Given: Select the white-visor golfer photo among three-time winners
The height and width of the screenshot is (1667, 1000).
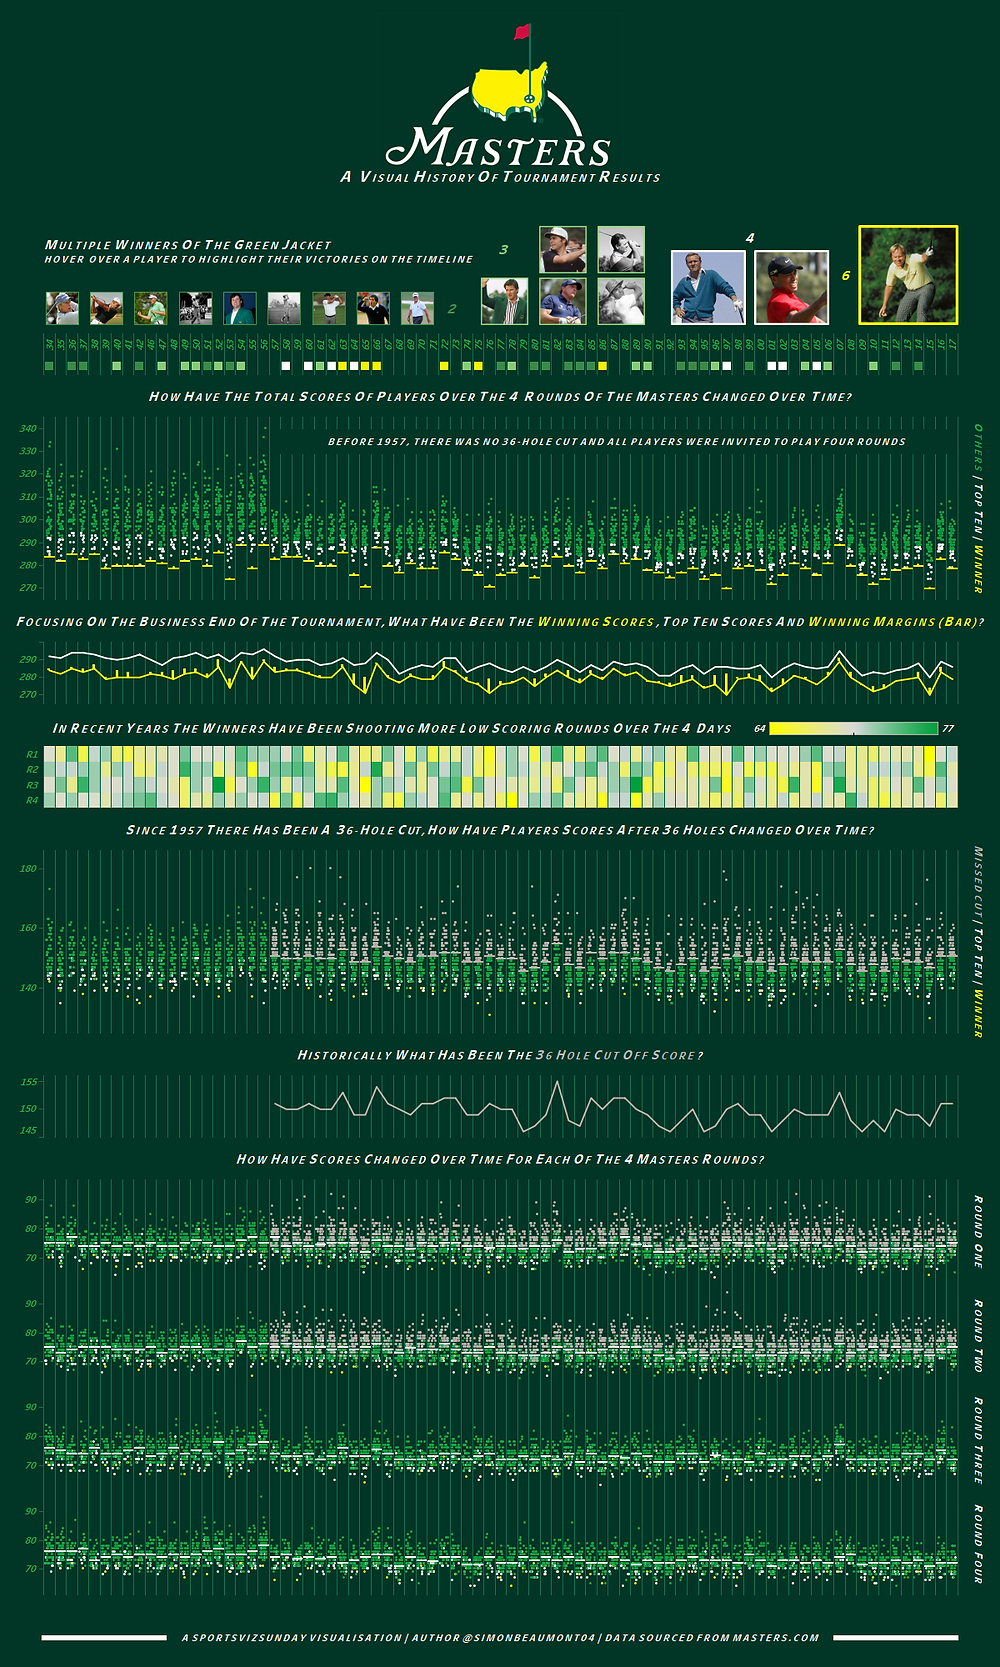Looking at the screenshot, I should pyautogui.click(x=563, y=249).
